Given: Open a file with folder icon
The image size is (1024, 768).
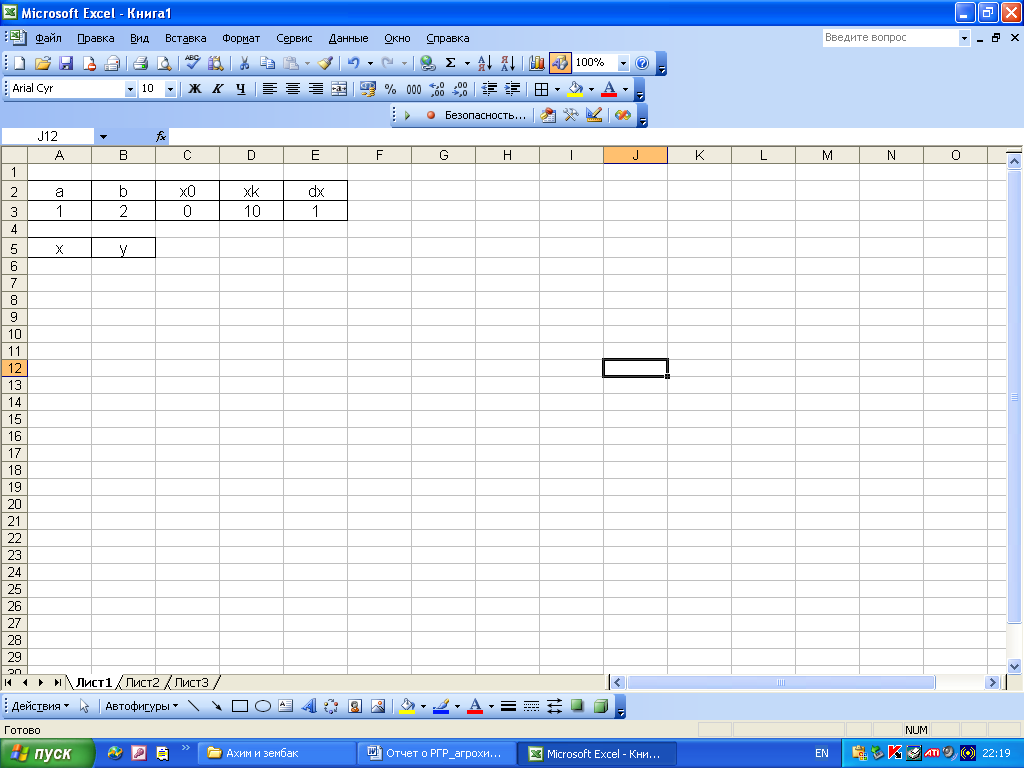Looking at the screenshot, I should click(42, 63).
